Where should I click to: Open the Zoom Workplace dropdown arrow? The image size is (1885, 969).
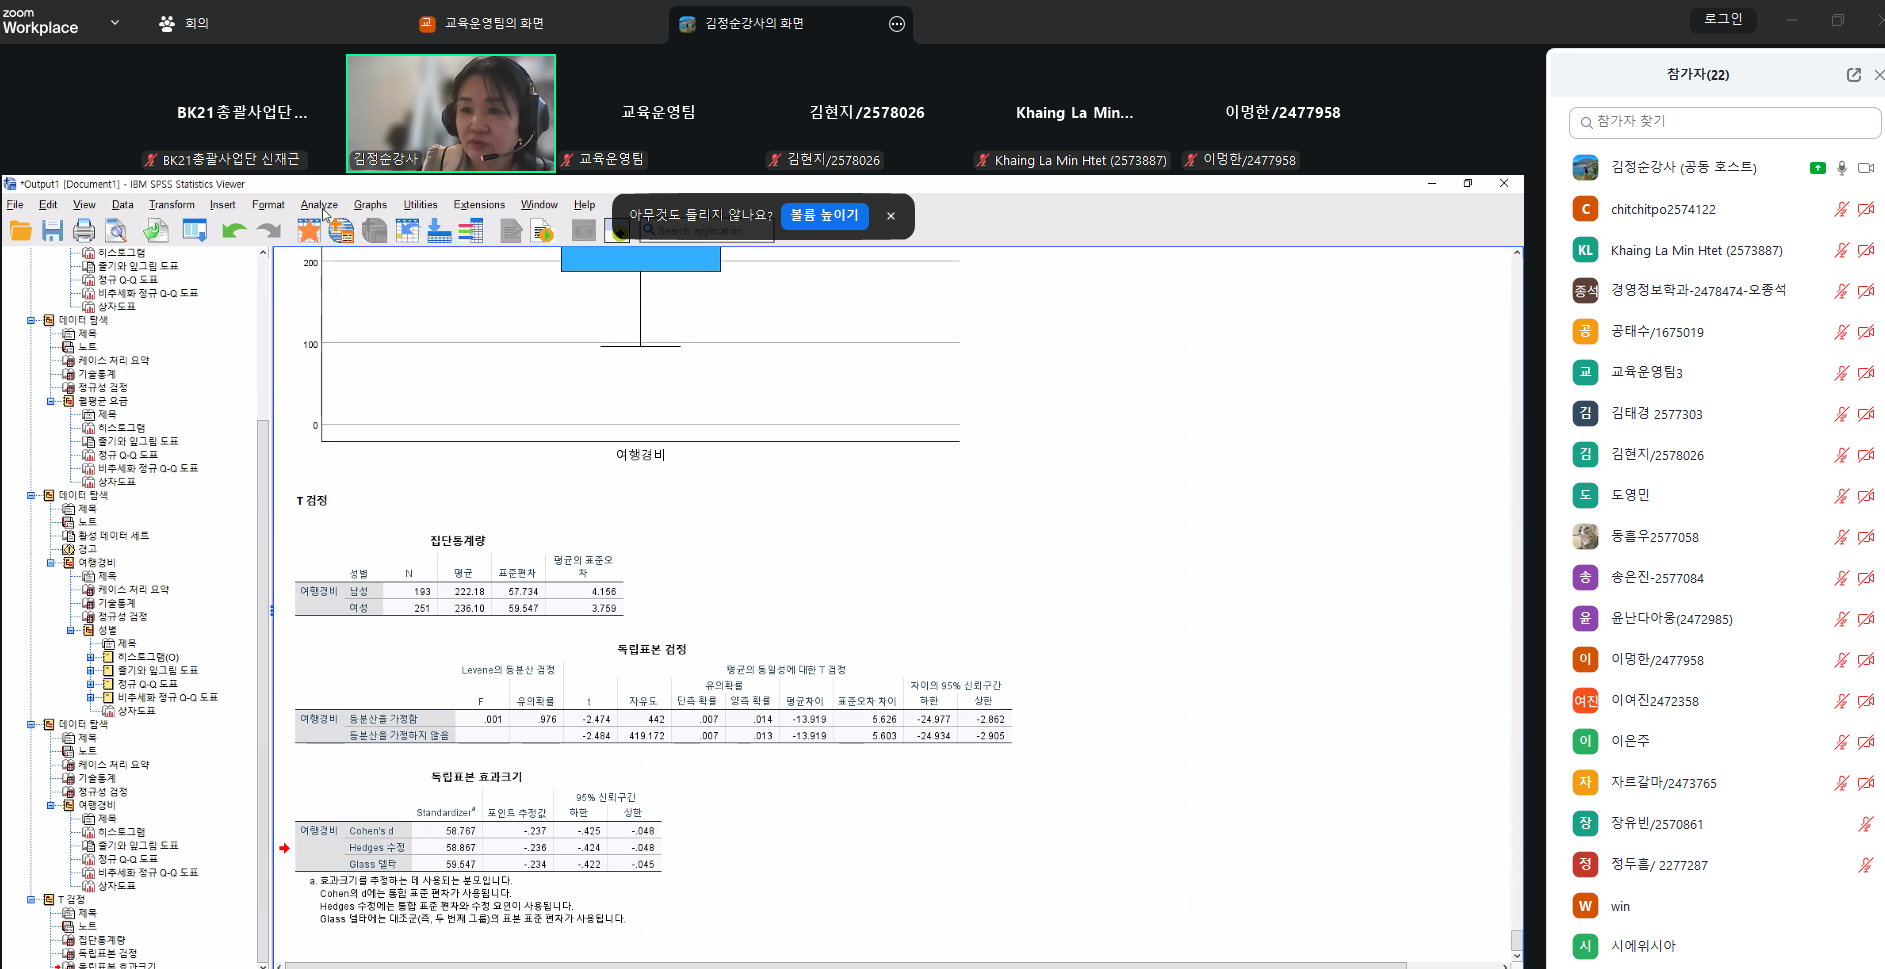click(x=115, y=22)
